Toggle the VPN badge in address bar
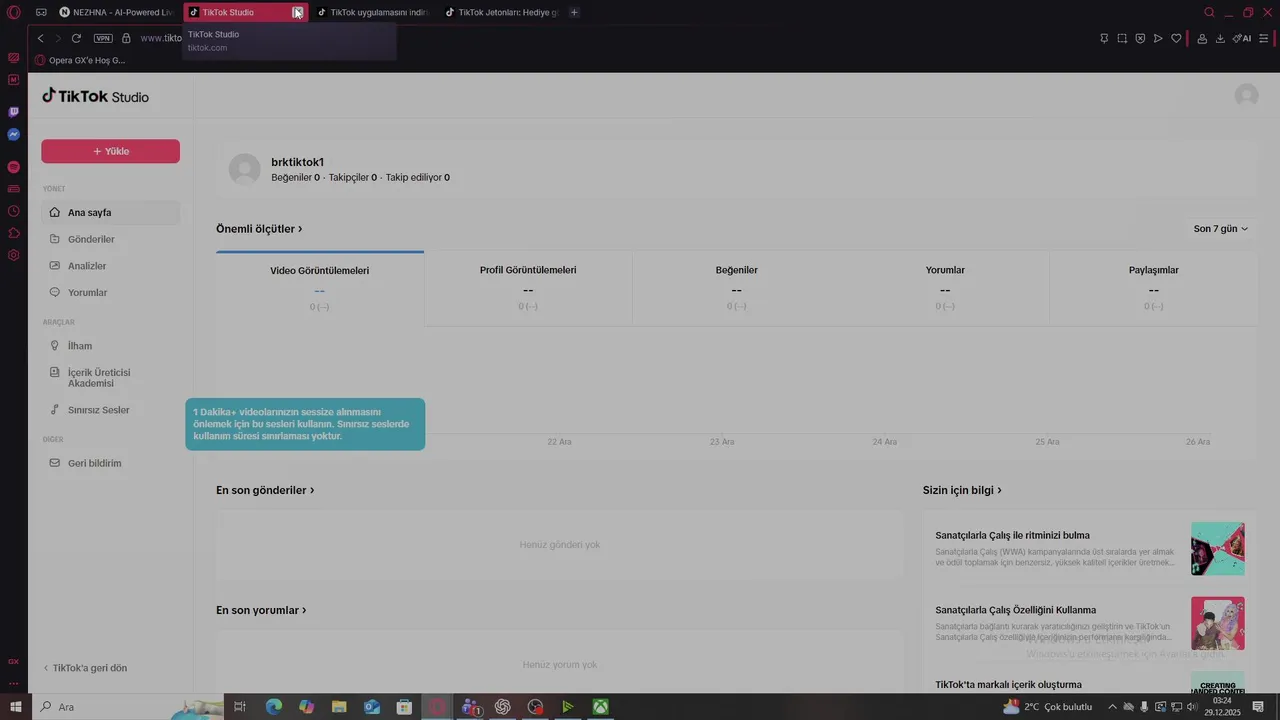Viewport: 1280px width, 720px height. pyautogui.click(x=103, y=38)
